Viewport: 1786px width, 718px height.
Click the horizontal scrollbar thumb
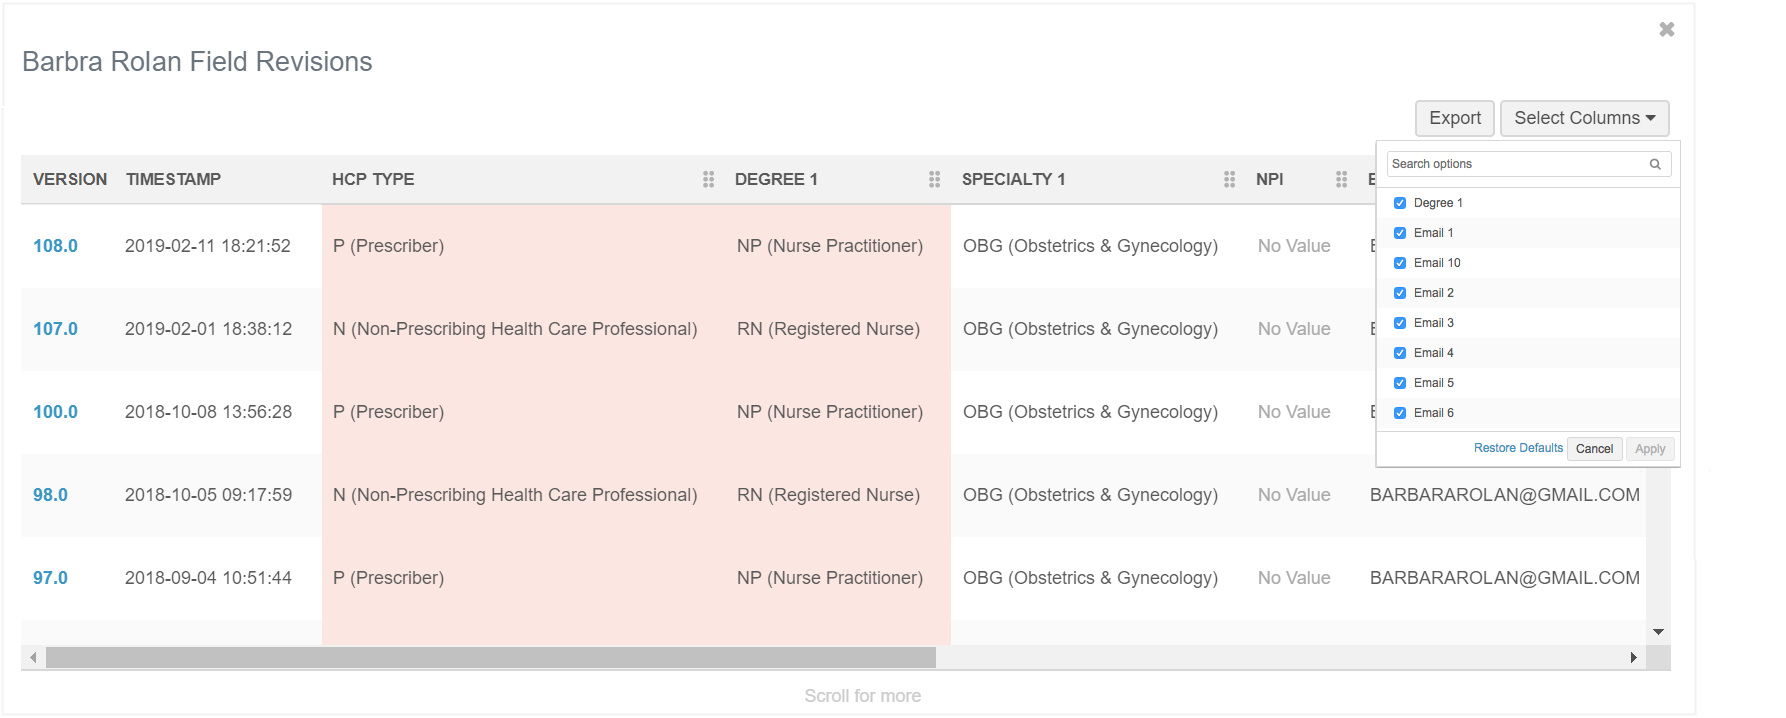(x=490, y=657)
